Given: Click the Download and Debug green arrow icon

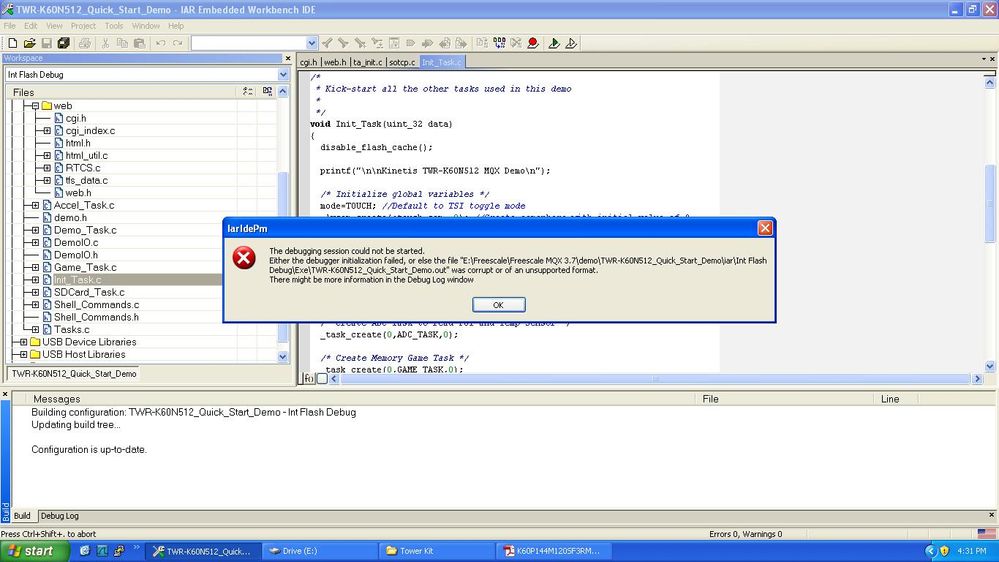Looking at the screenshot, I should [x=554, y=43].
